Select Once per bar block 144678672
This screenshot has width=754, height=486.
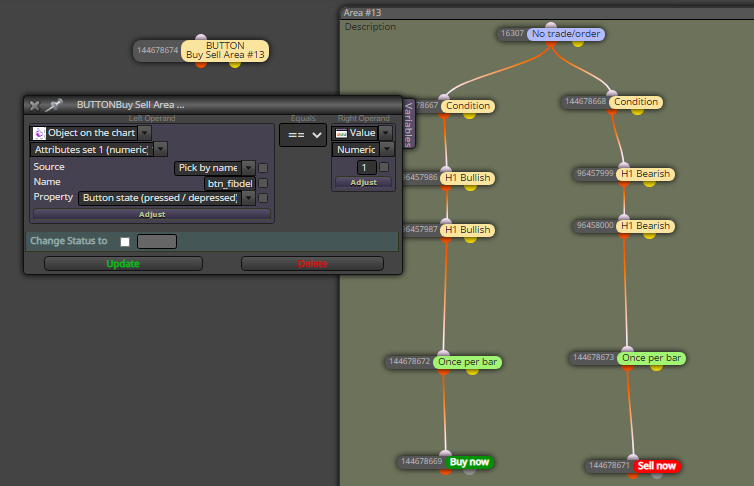click(467, 362)
